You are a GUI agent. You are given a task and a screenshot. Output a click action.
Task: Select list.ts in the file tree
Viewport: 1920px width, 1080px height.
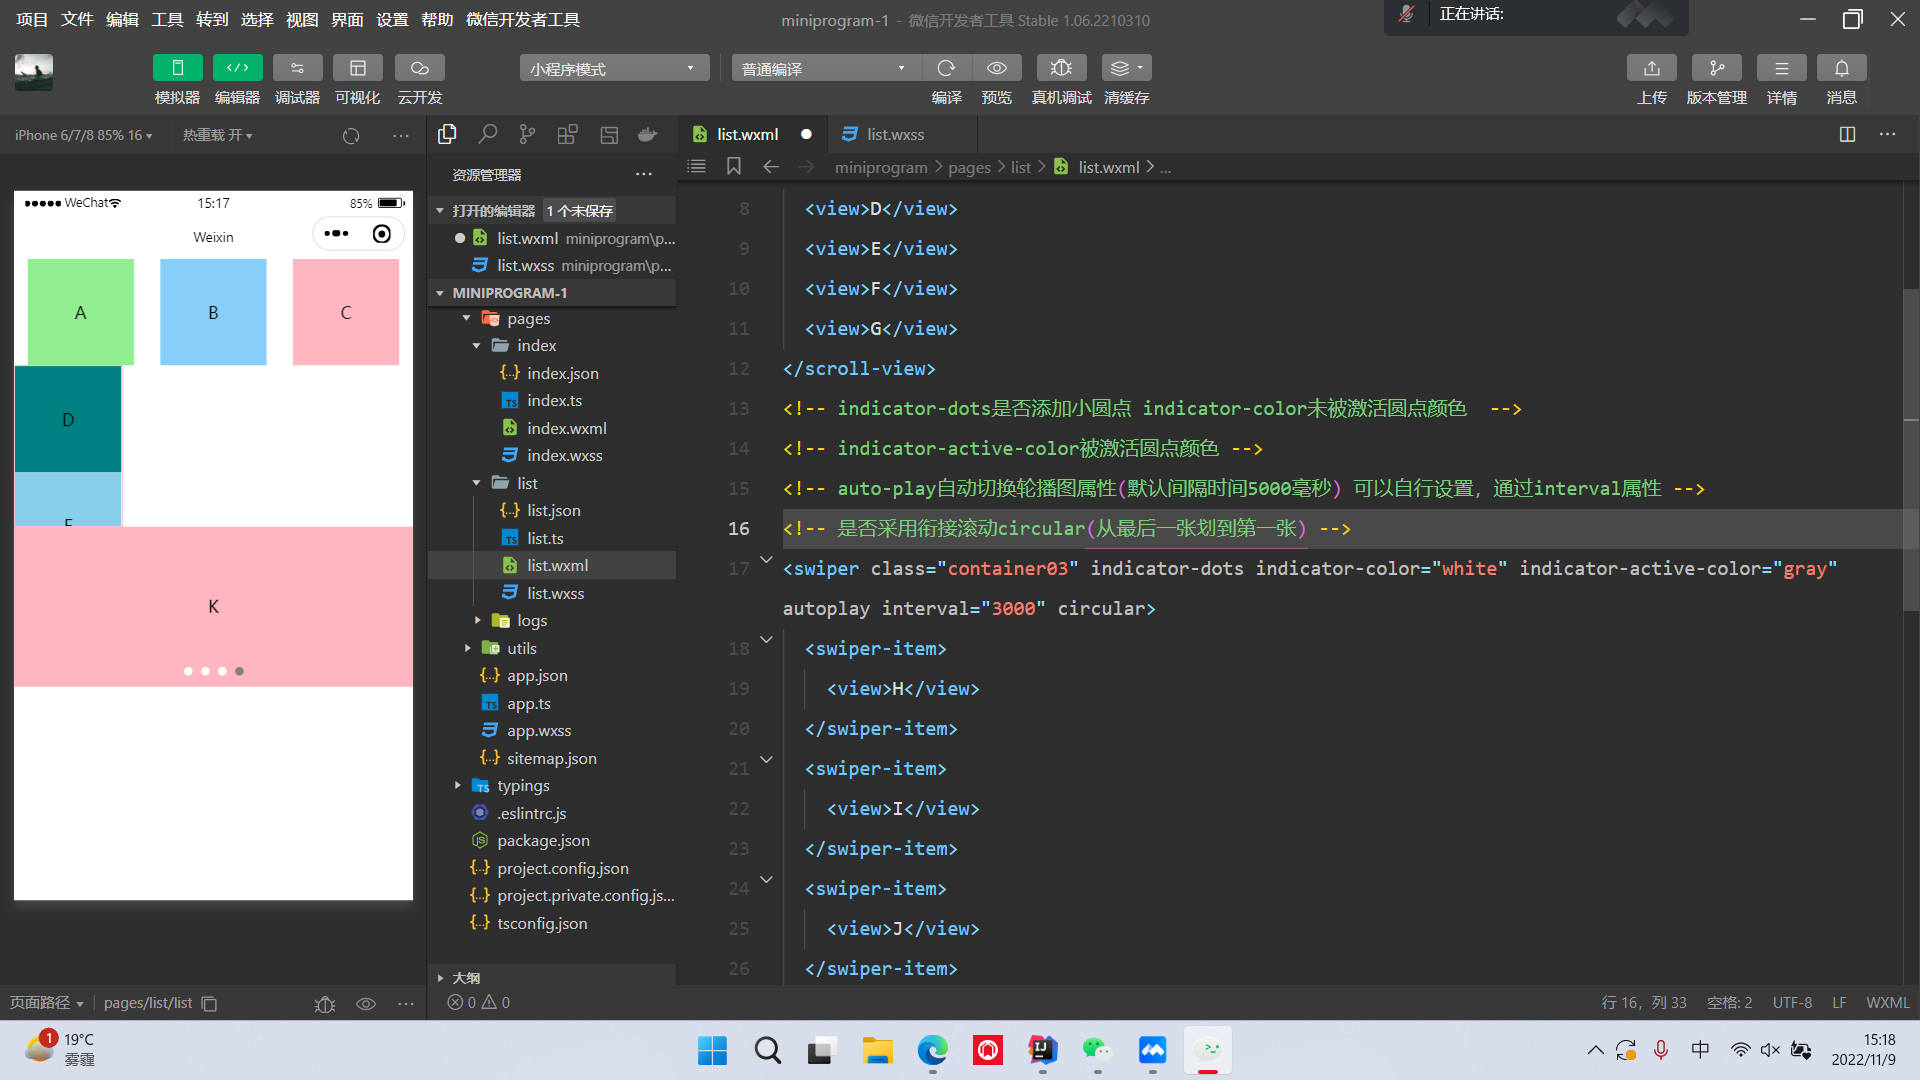545,538
